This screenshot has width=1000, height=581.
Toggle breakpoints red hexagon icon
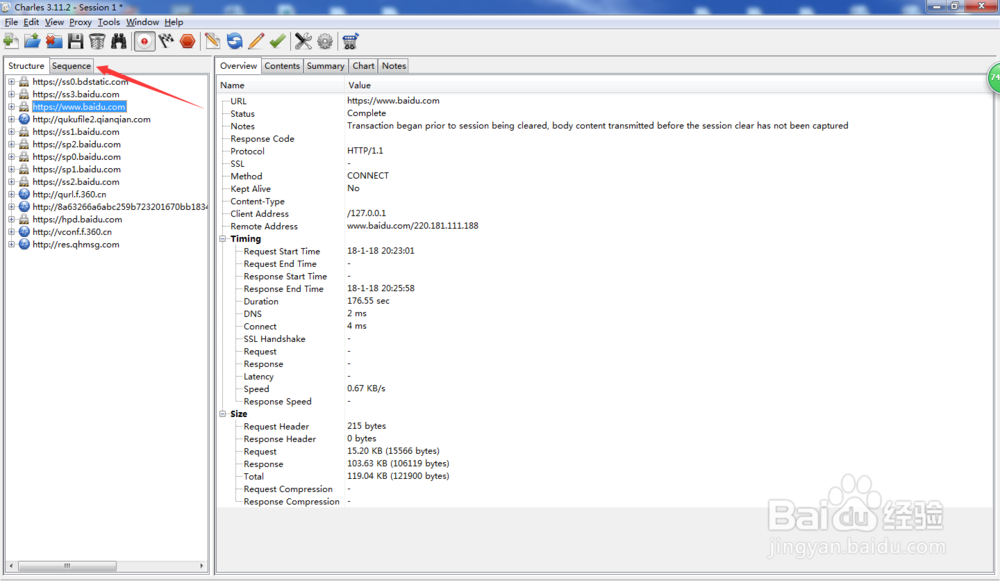coord(188,41)
